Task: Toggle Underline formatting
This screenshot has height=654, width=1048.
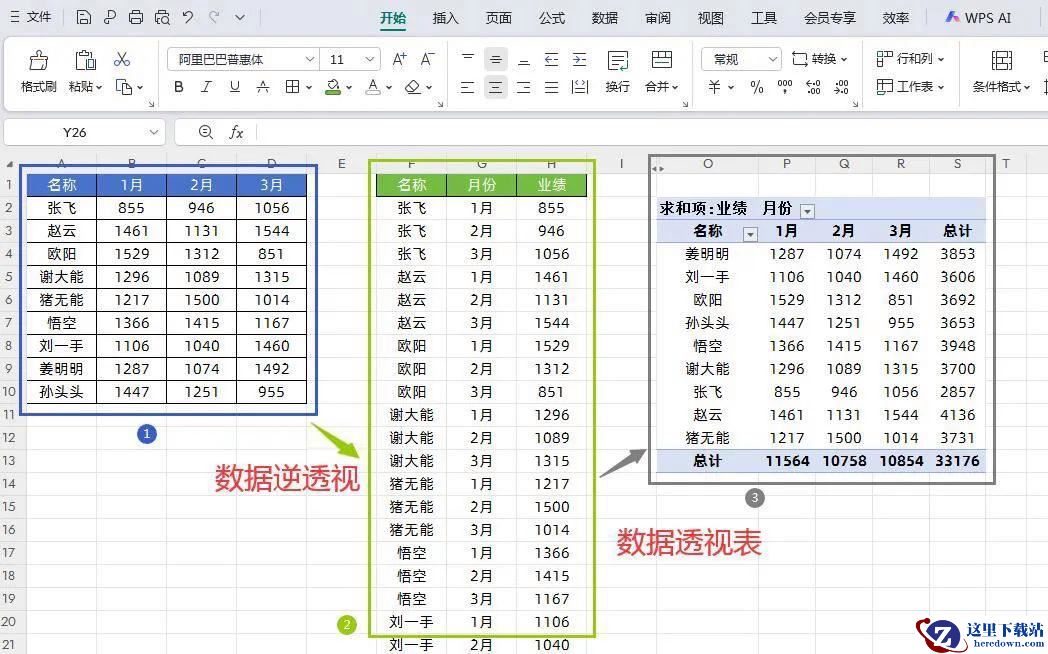Action: (x=235, y=87)
